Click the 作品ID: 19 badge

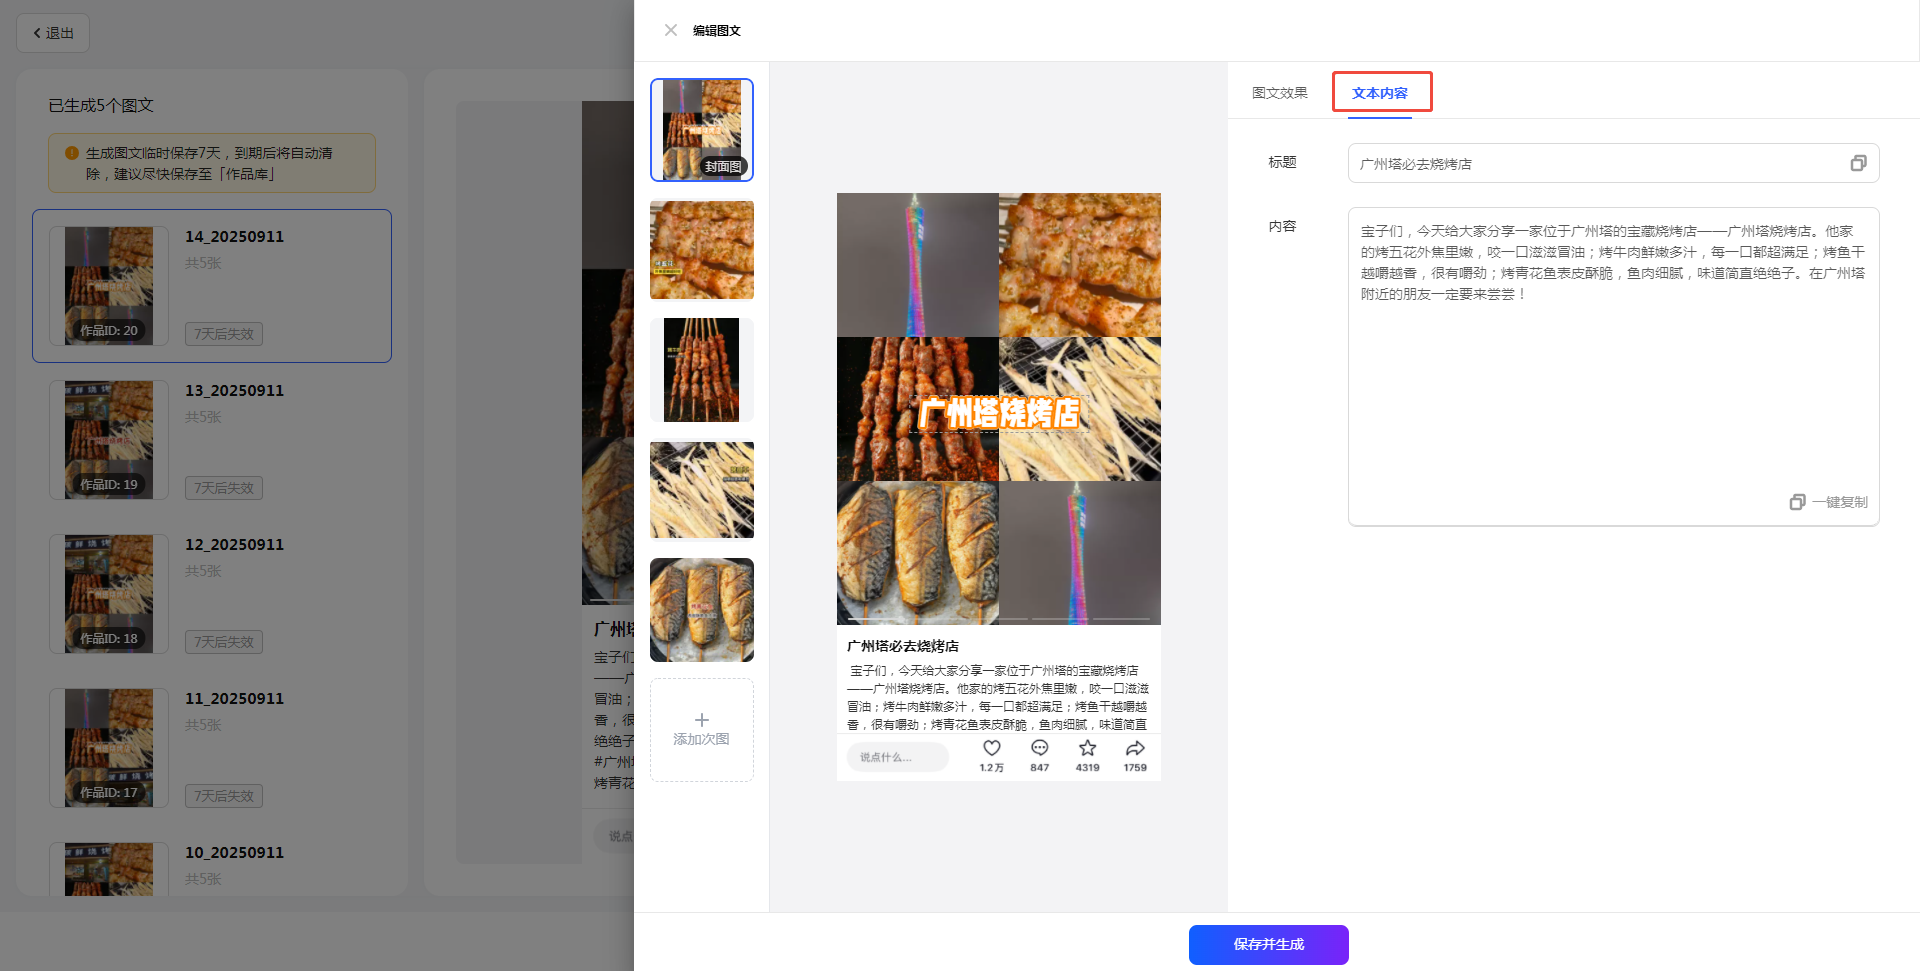click(x=109, y=484)
